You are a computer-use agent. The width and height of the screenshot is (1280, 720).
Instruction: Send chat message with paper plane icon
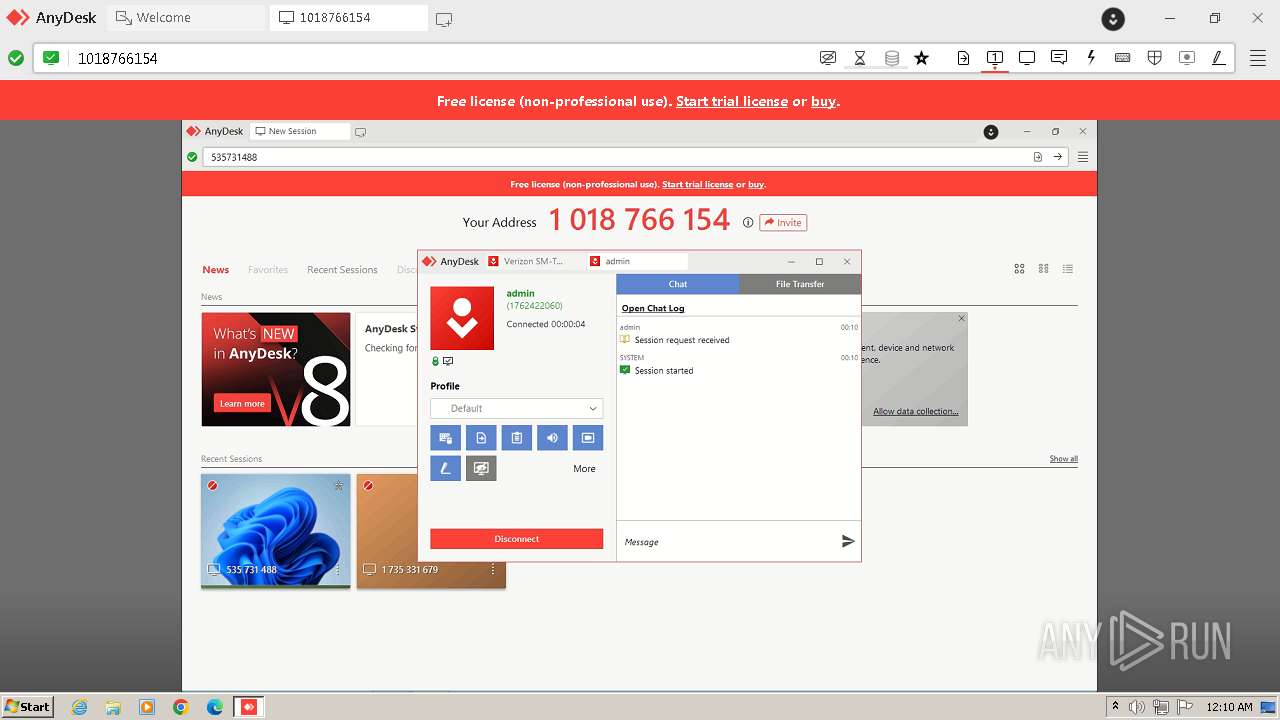[x=848, y=541]
